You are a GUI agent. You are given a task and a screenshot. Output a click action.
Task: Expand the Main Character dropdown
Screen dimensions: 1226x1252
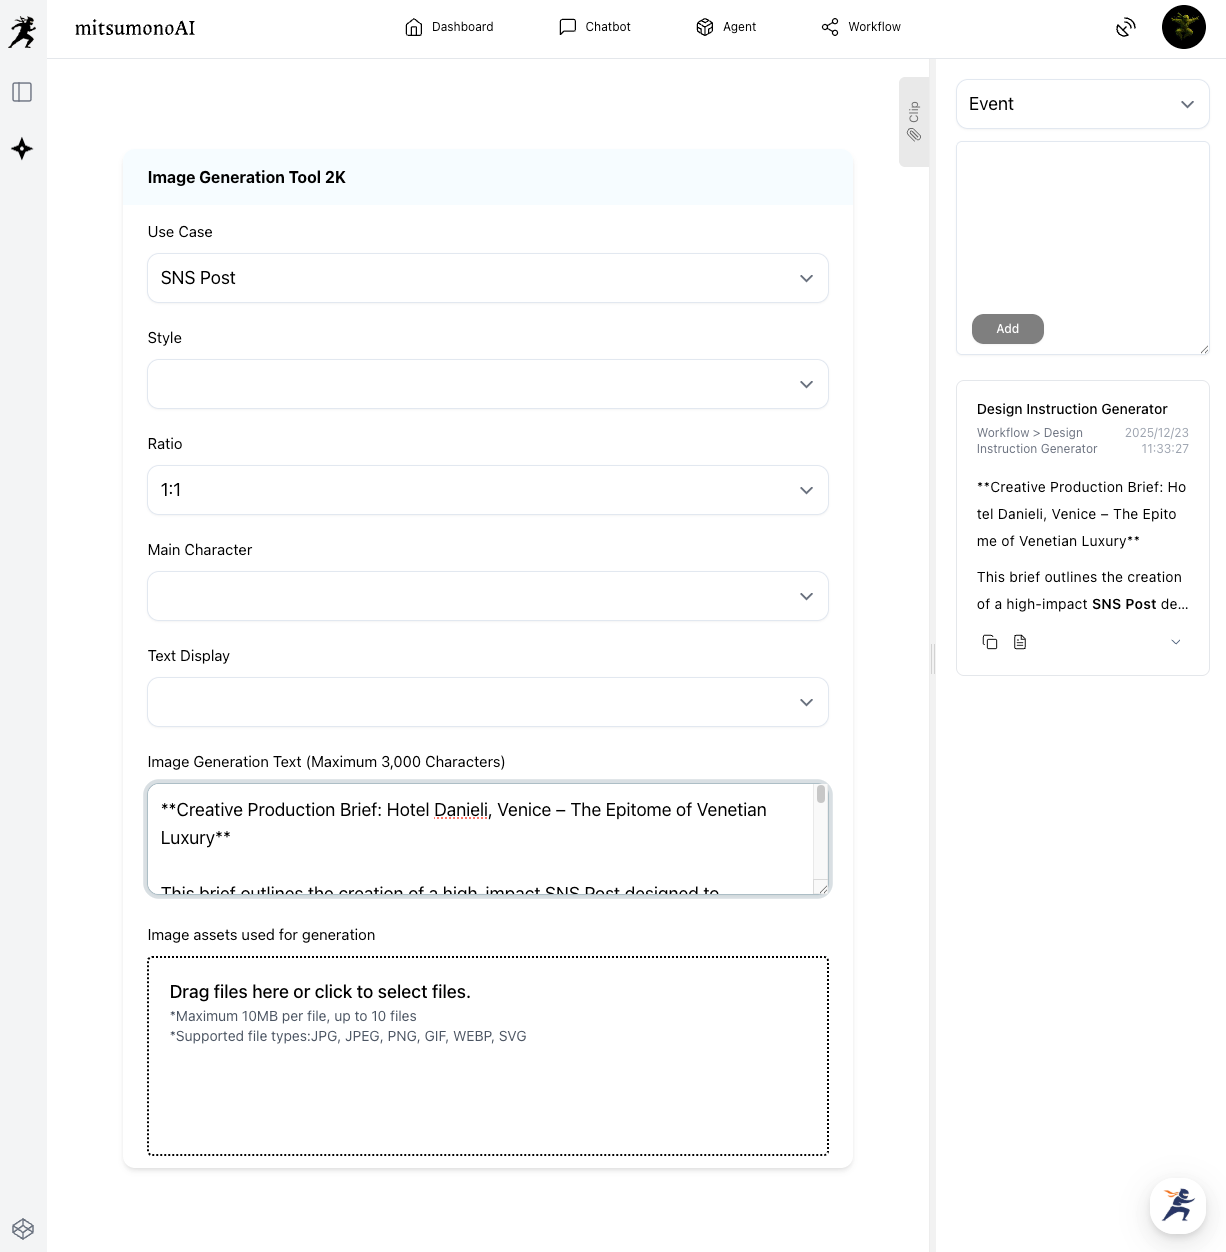point(488,596)
